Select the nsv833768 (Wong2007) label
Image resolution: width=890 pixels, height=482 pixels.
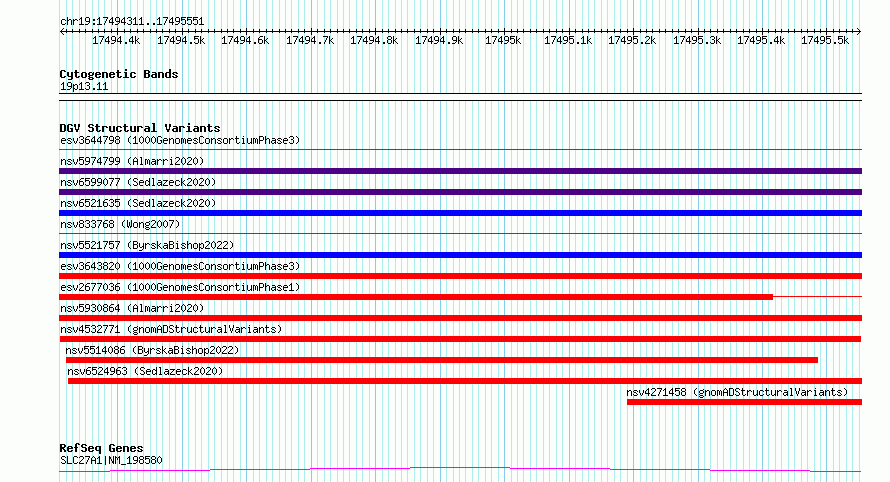click(120, 224)
